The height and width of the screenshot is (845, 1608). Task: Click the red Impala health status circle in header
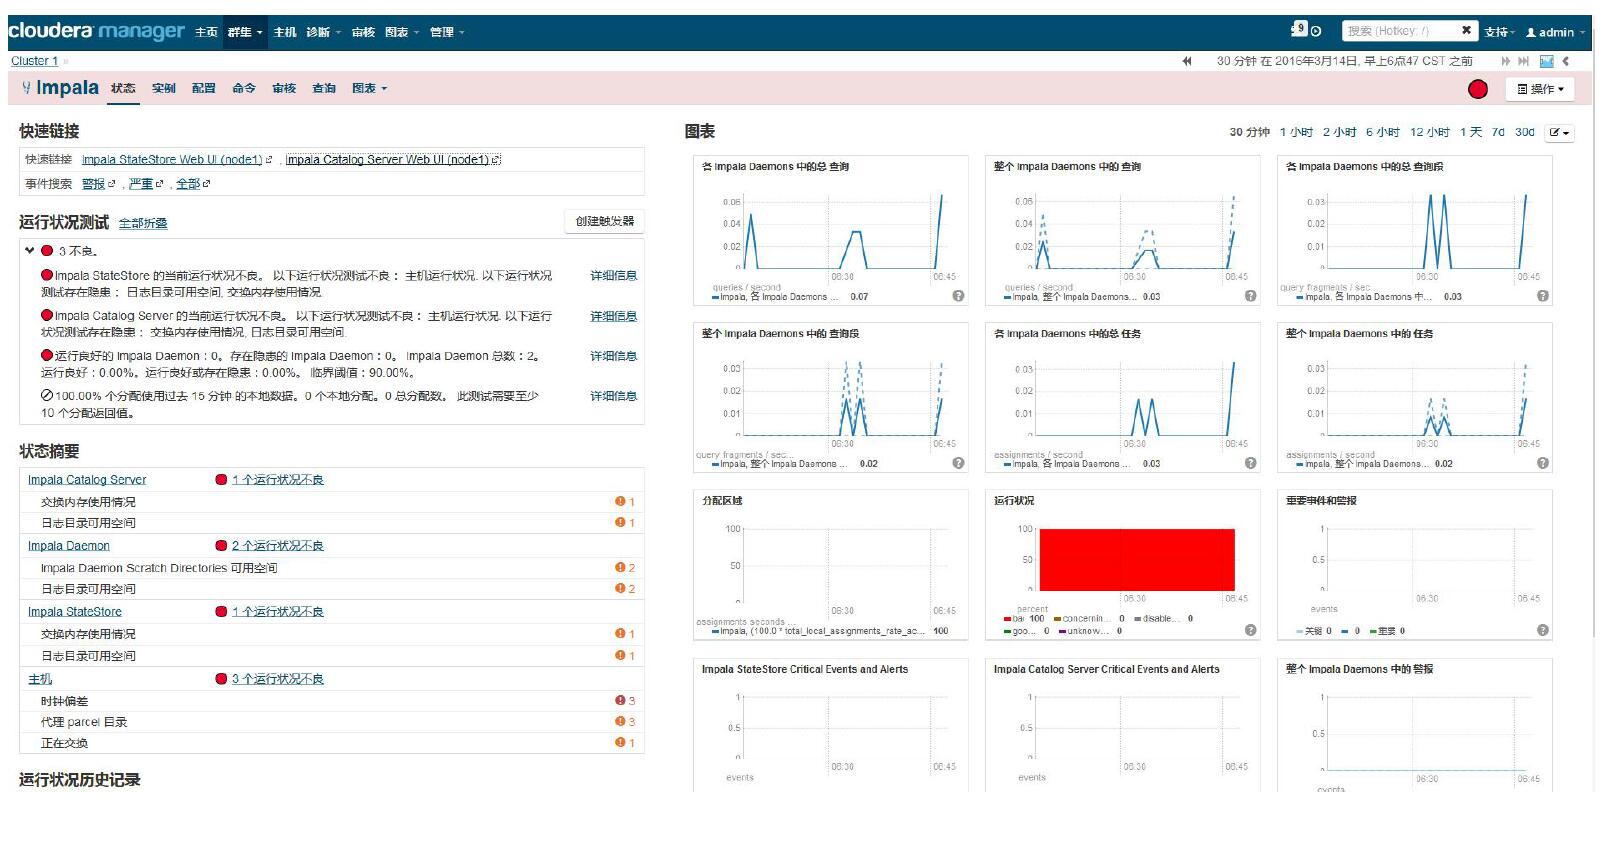(1477, 89)
